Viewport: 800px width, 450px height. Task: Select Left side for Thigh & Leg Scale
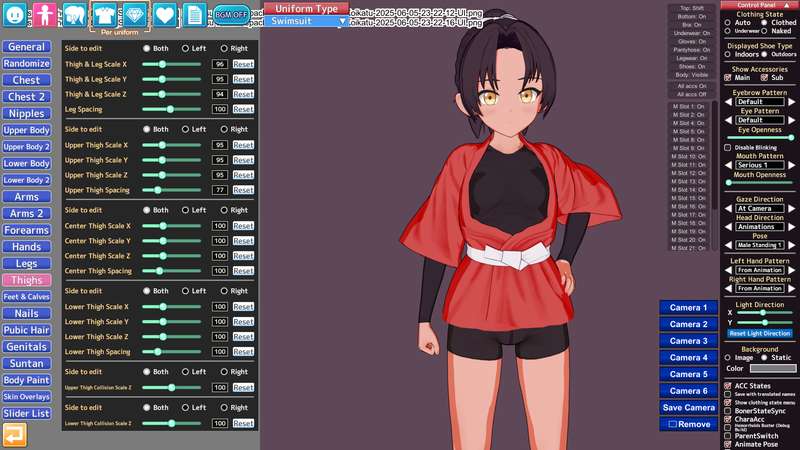tap(185, 48)
